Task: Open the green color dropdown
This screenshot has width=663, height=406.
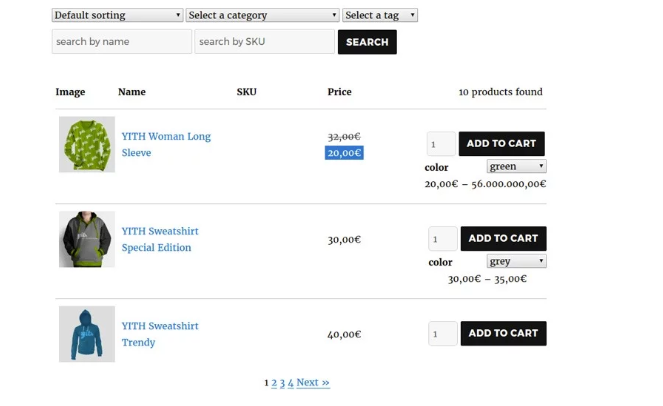Action: 516,166
